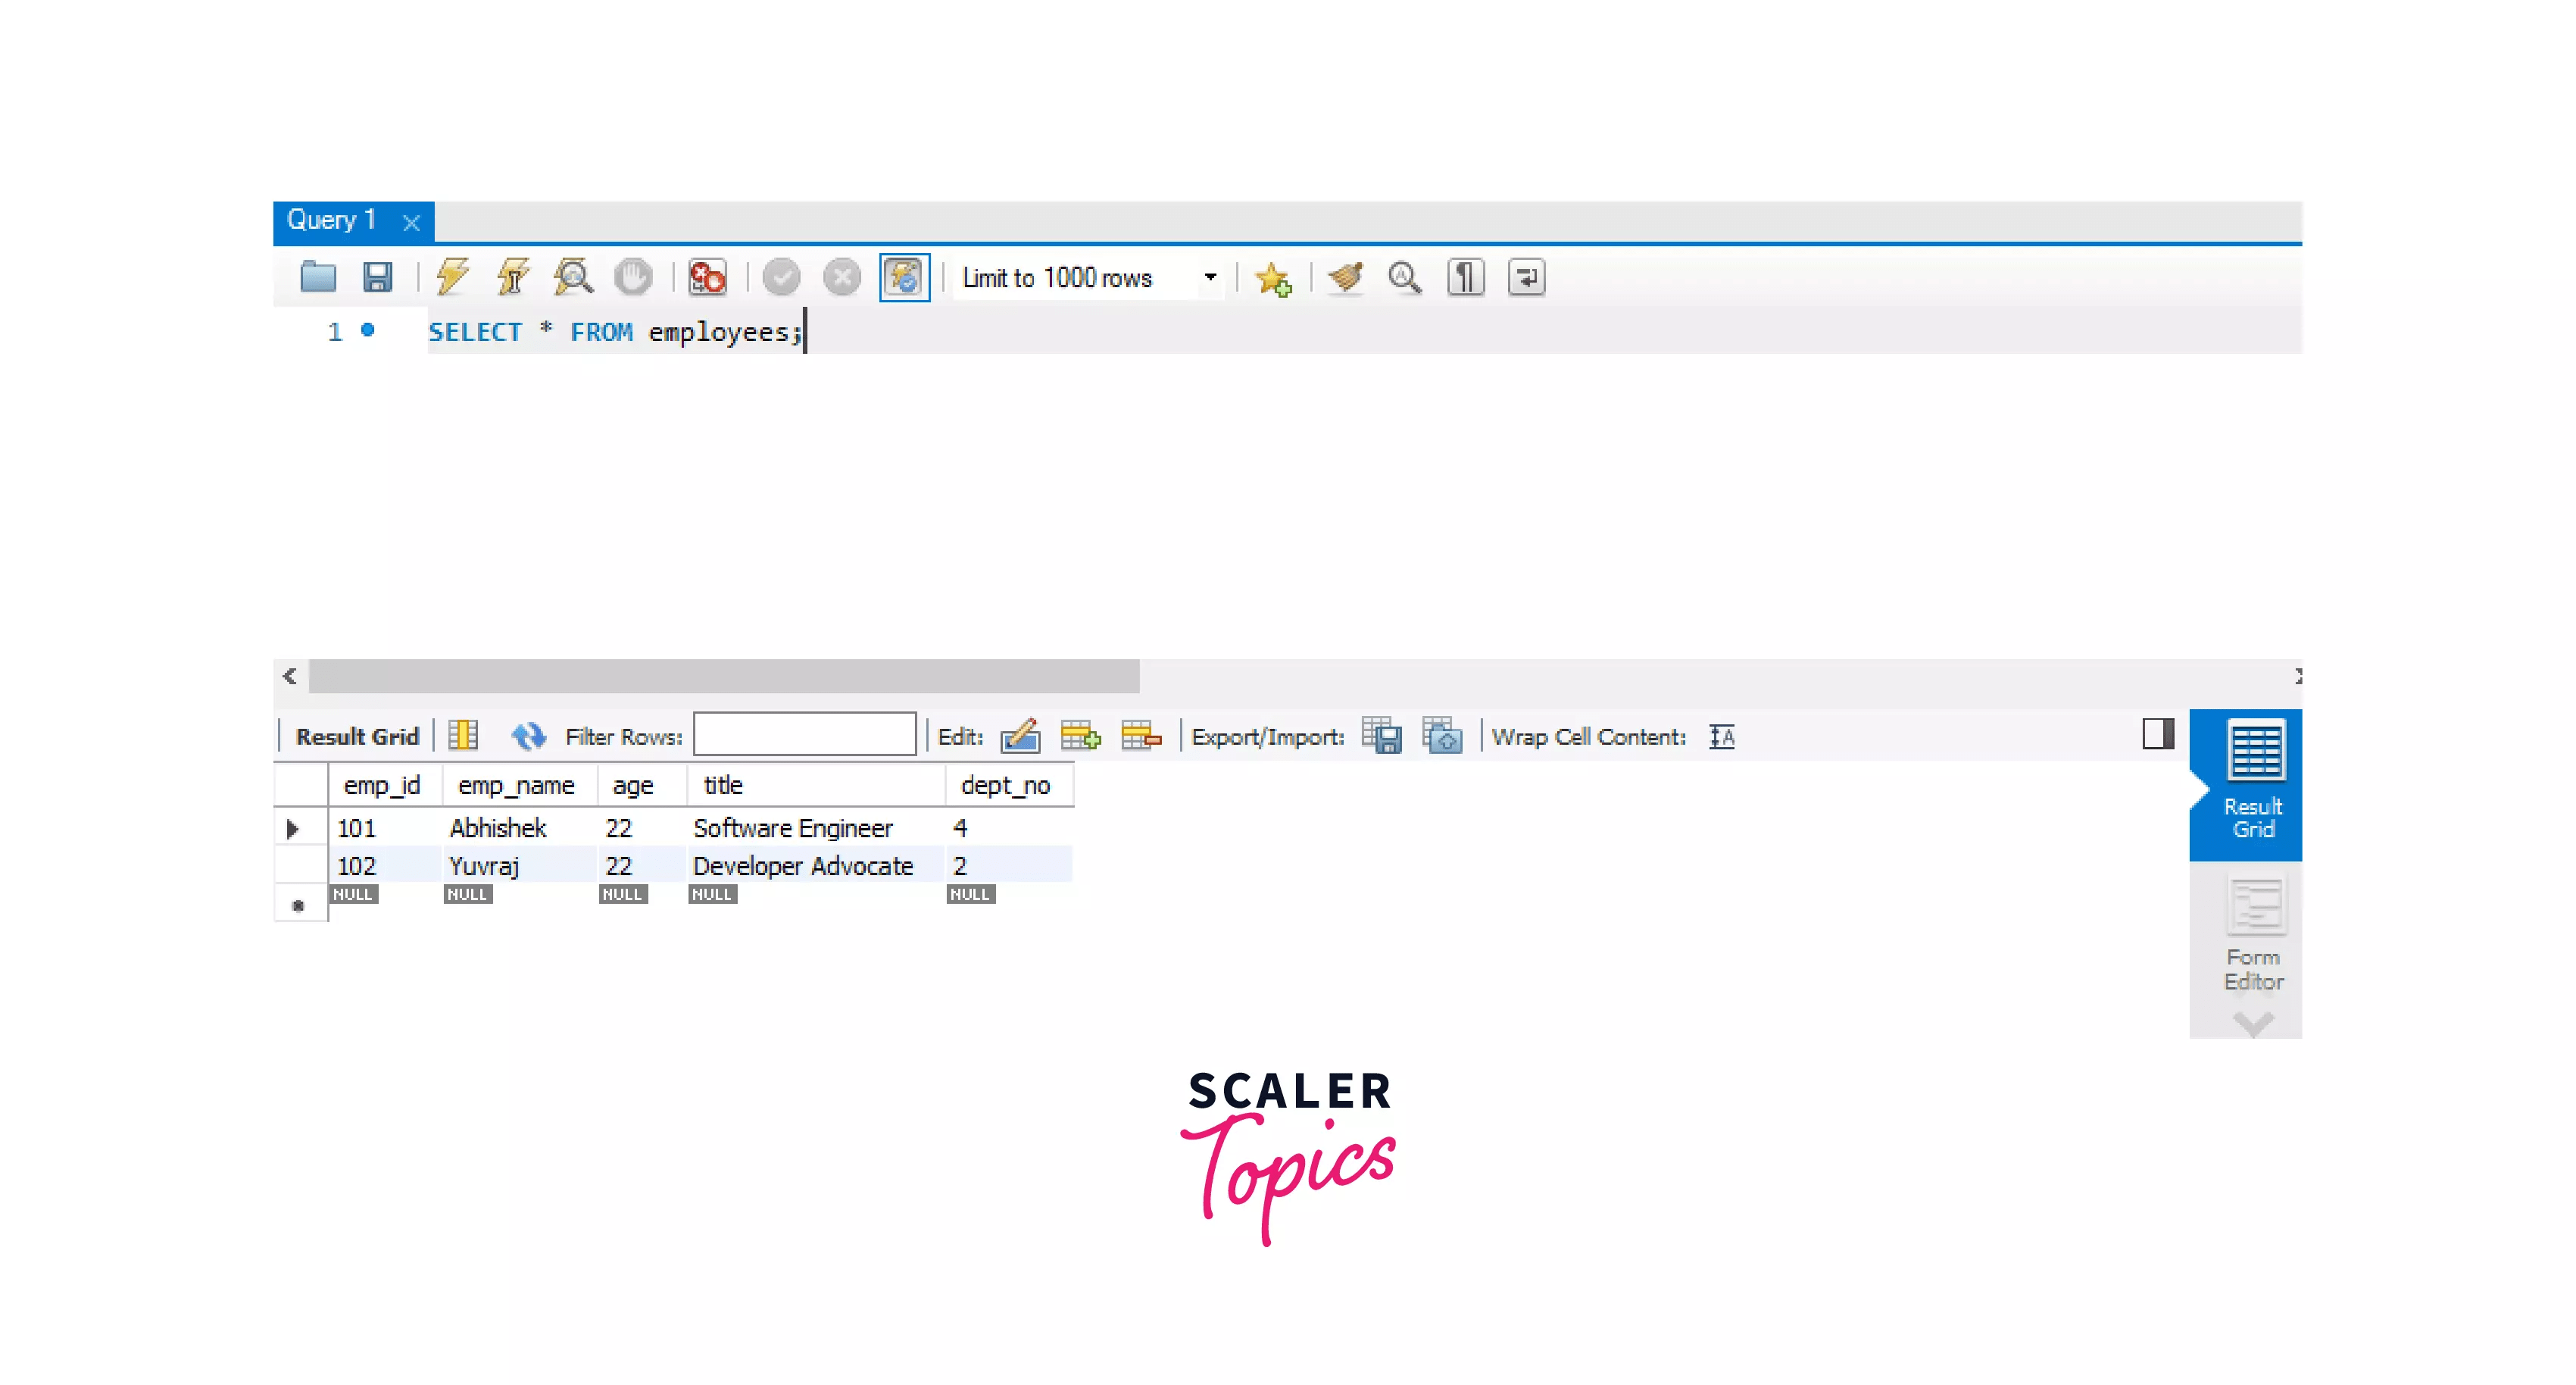This screenshot has height=1385, width=2576.
Task: Expand the Form Editor chevron arrow
Action: 2254,1024
